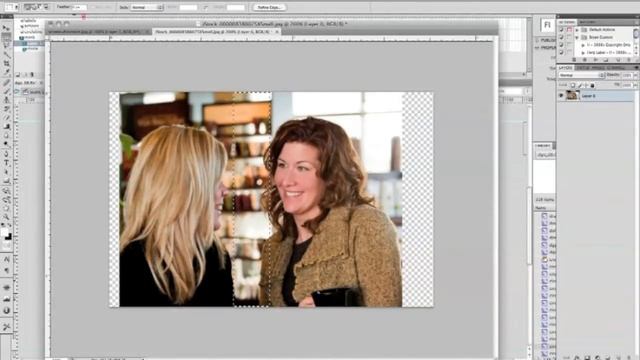Collapse the second action set
This screenshot has width=640, height=360.
point(577,37)
